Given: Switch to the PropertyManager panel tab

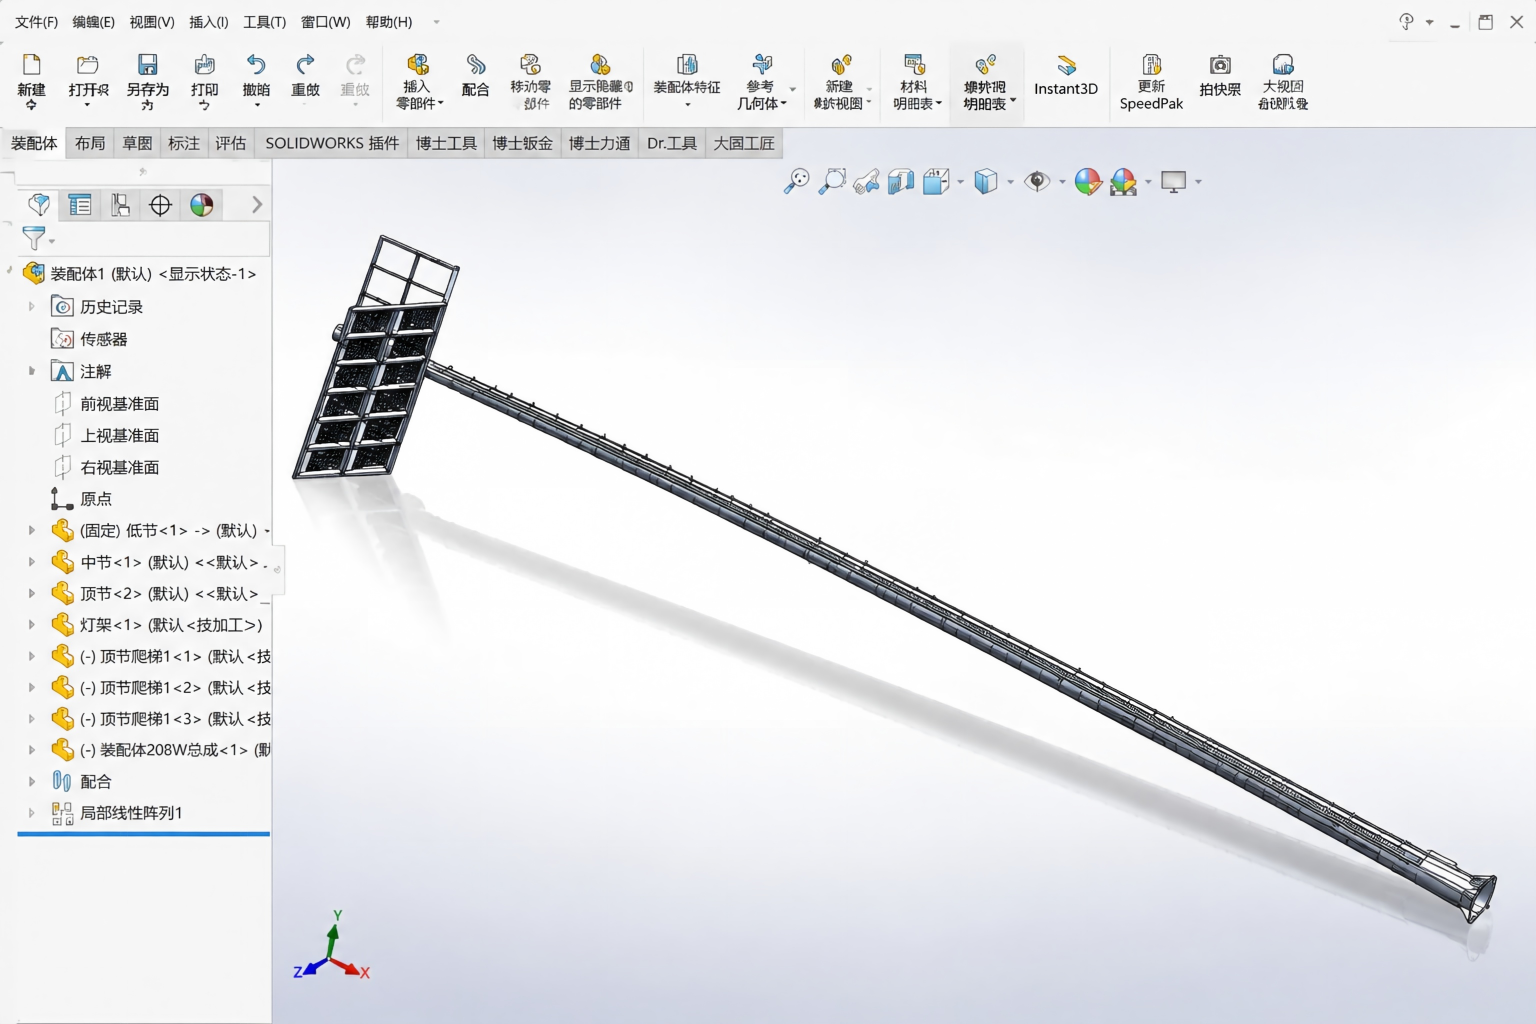Looking at the screenshot, I should pyautogui.click(x=80, y=205).
